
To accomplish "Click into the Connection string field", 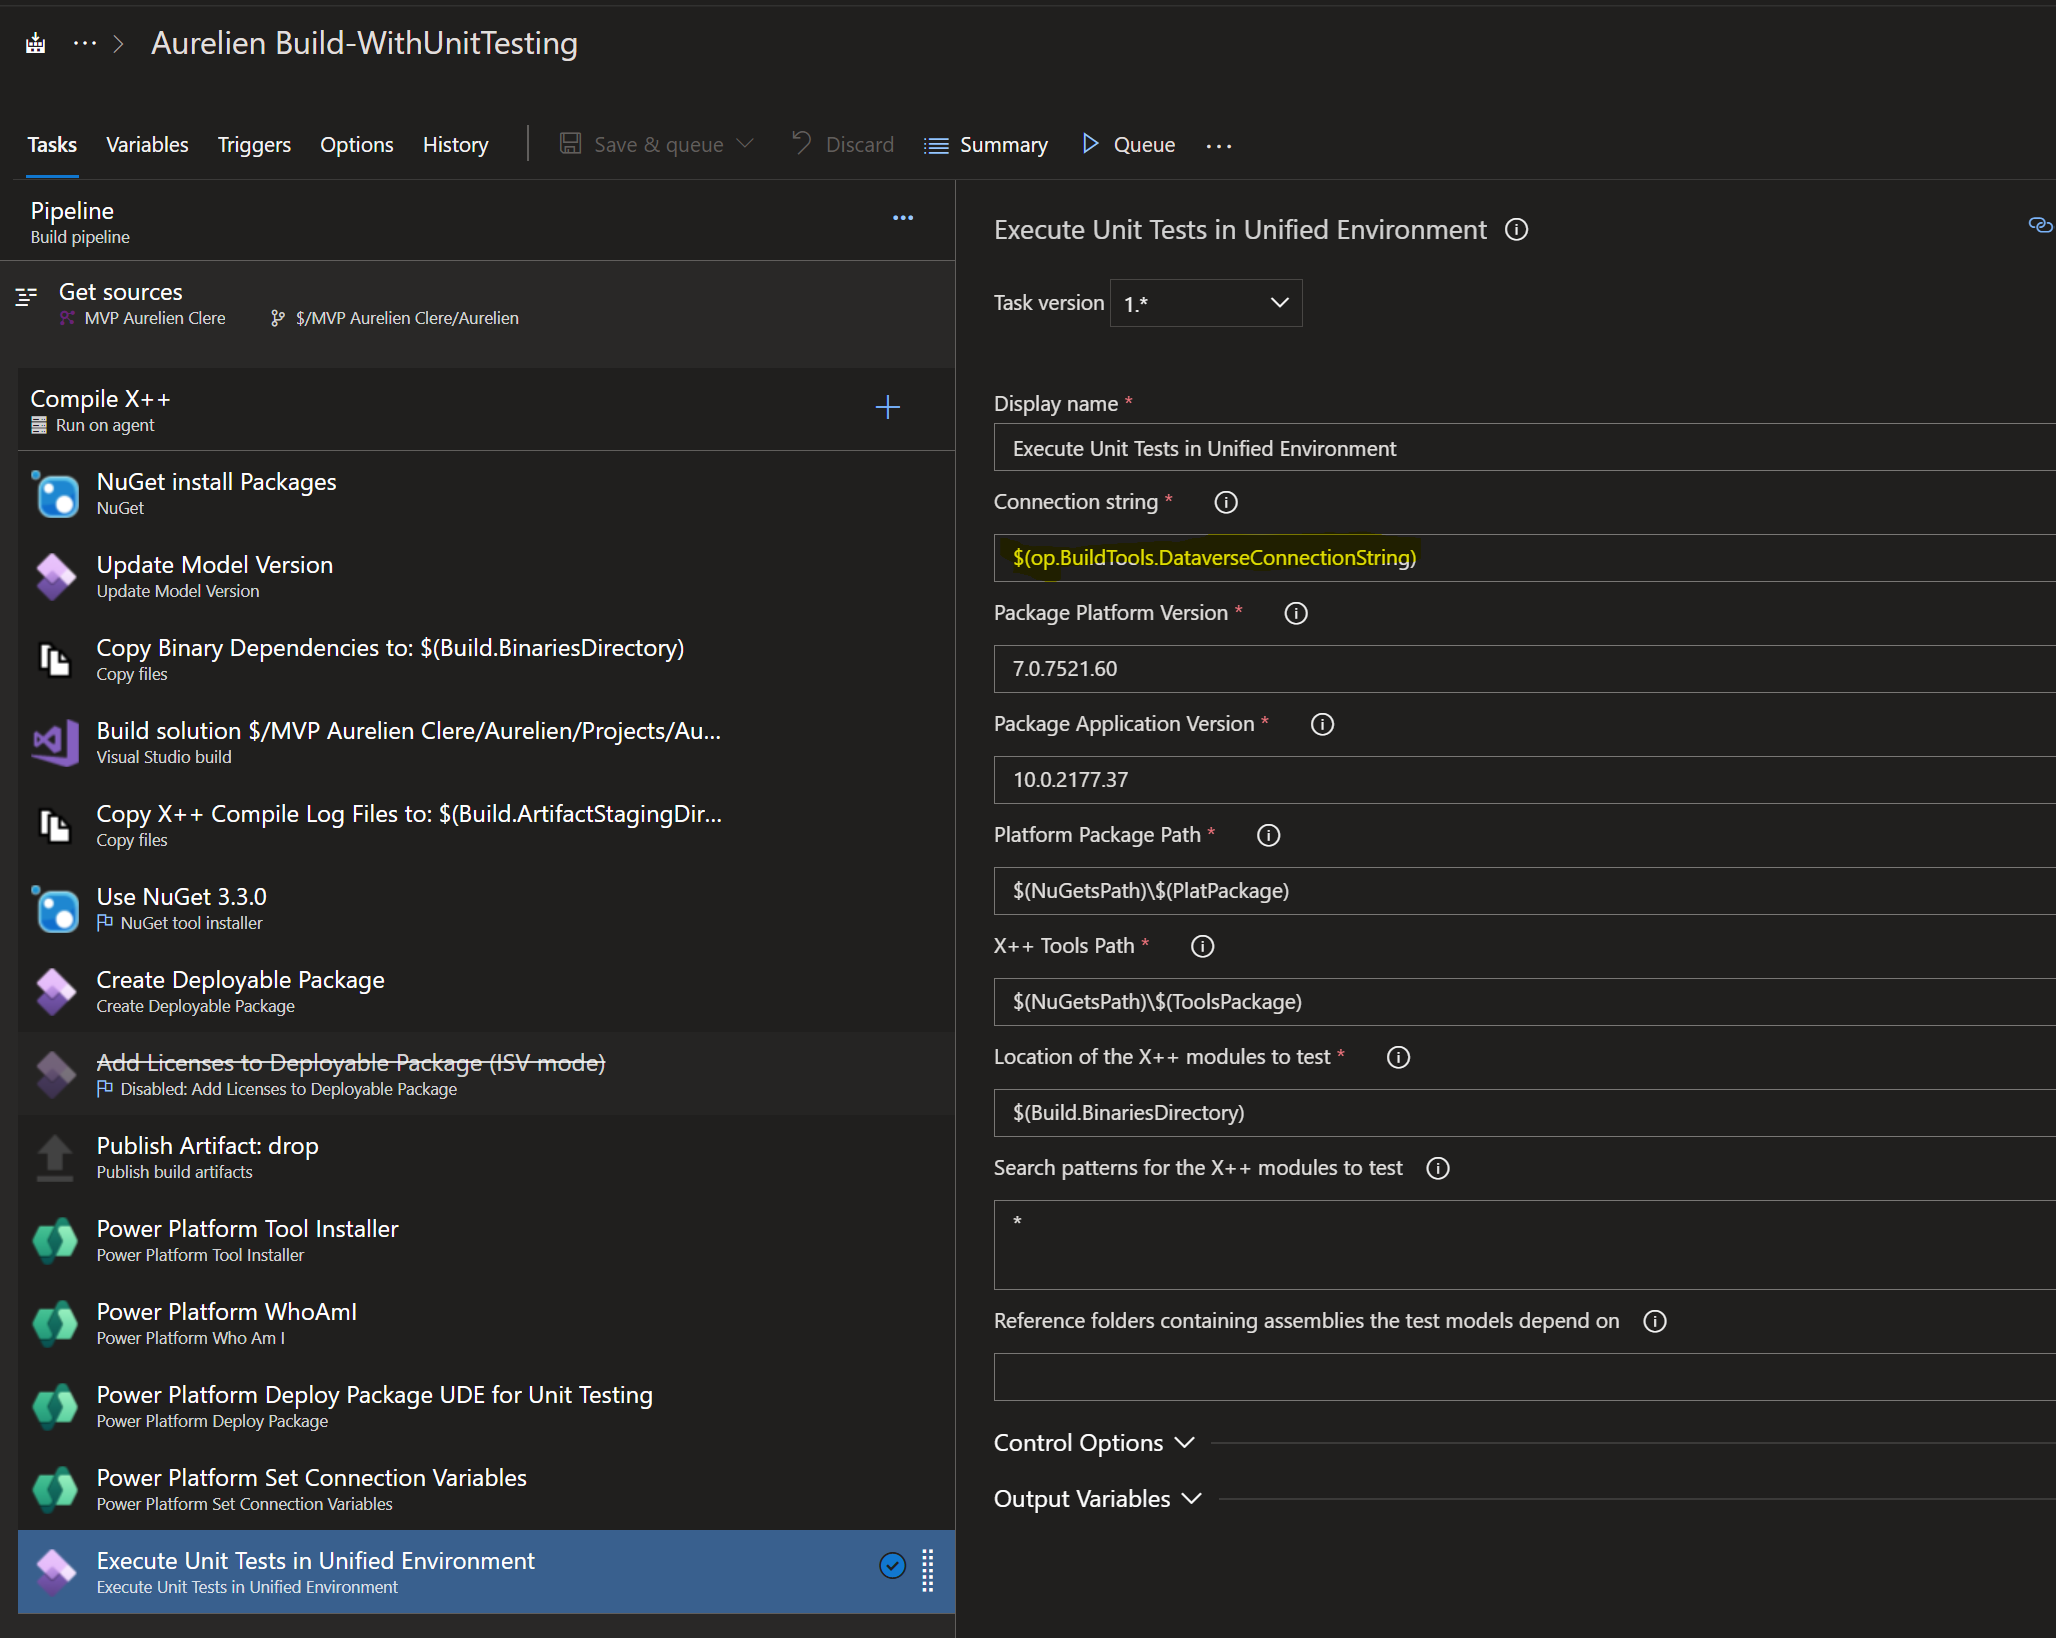I will pyautogui.click(x=1524, y=558).
